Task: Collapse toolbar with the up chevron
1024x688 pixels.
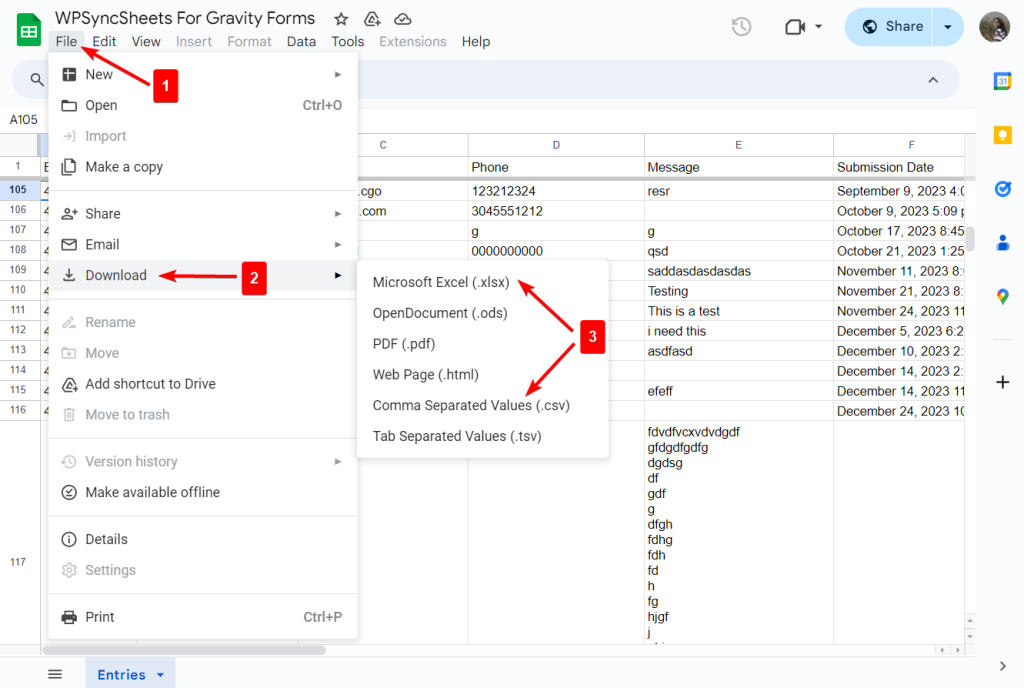Action: [933, 80]
